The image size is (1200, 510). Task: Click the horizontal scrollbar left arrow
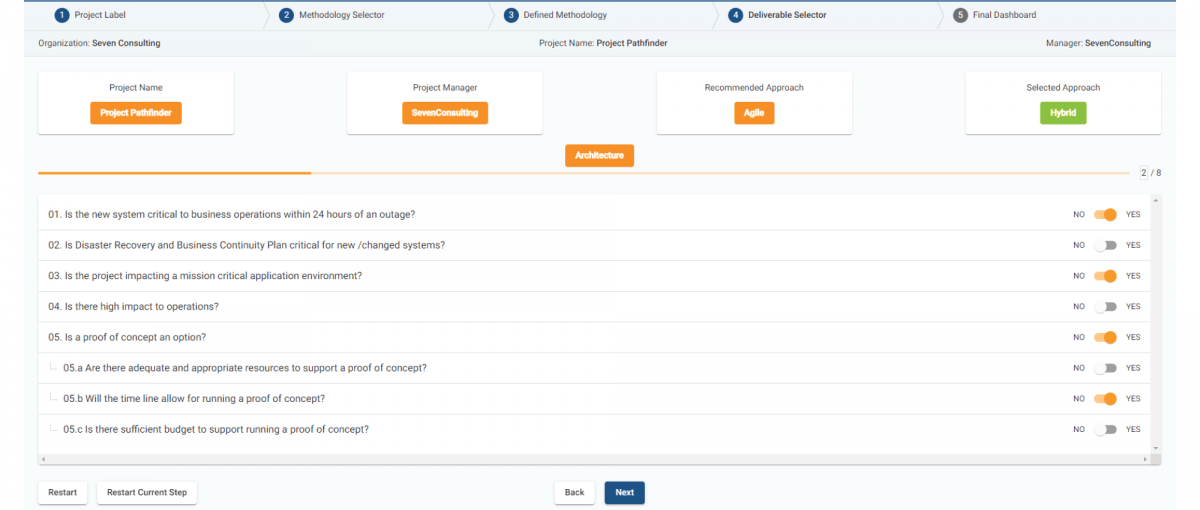click(x=43, y=459)
